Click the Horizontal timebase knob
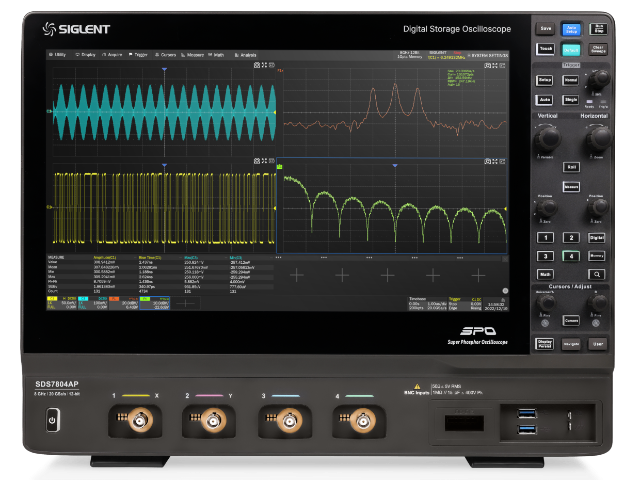The height and width of the screenshot is (480, 640). point(599,138)
